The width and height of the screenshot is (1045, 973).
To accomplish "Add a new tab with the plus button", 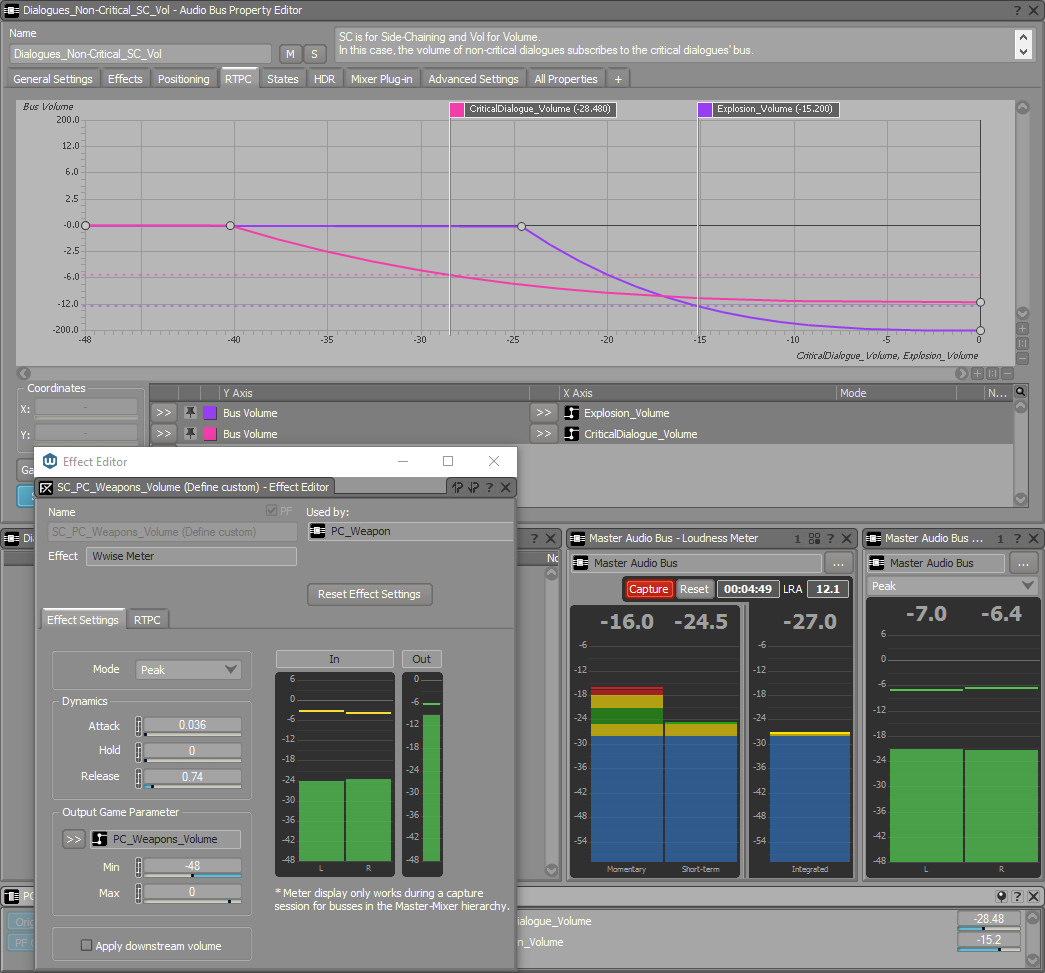I will (618, 79).
